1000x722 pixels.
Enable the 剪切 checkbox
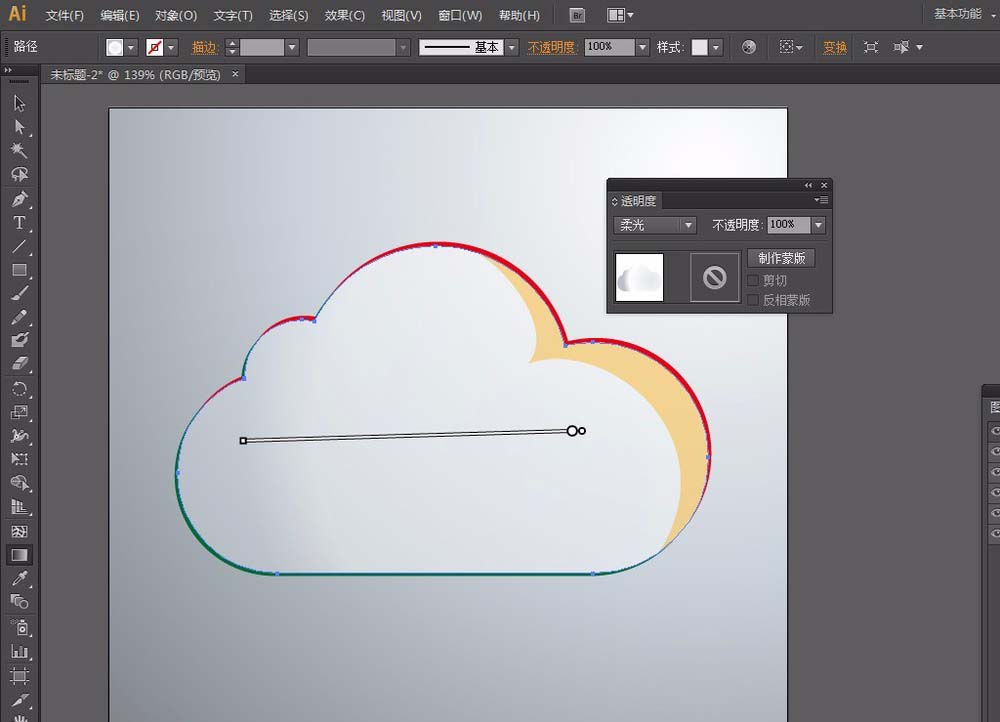(753, 281)
